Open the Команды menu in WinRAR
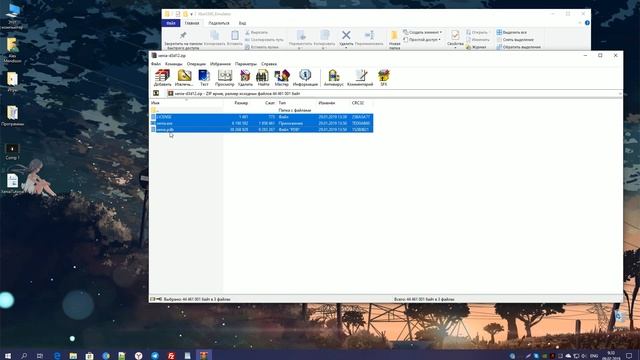The height and width of the screenshot is (360, 640). pos(173,64)
